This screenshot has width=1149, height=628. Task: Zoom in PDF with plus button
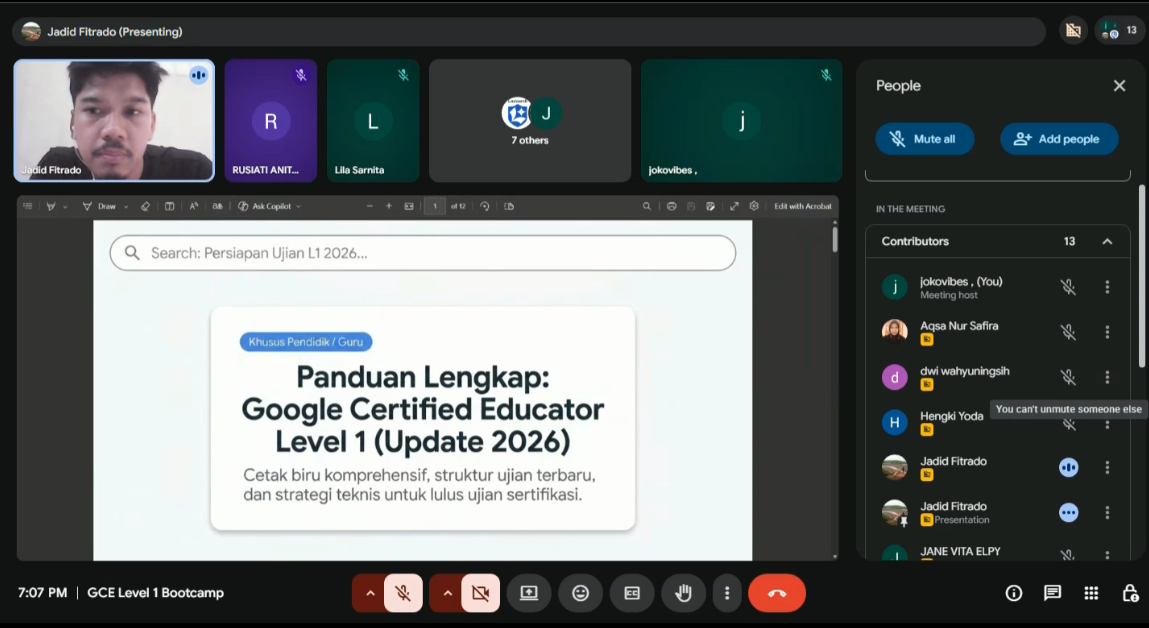tap(388, 207)
